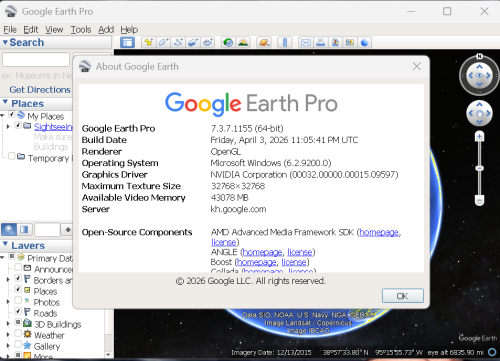Uncheck the Places layer checkbox

(18, 289)
